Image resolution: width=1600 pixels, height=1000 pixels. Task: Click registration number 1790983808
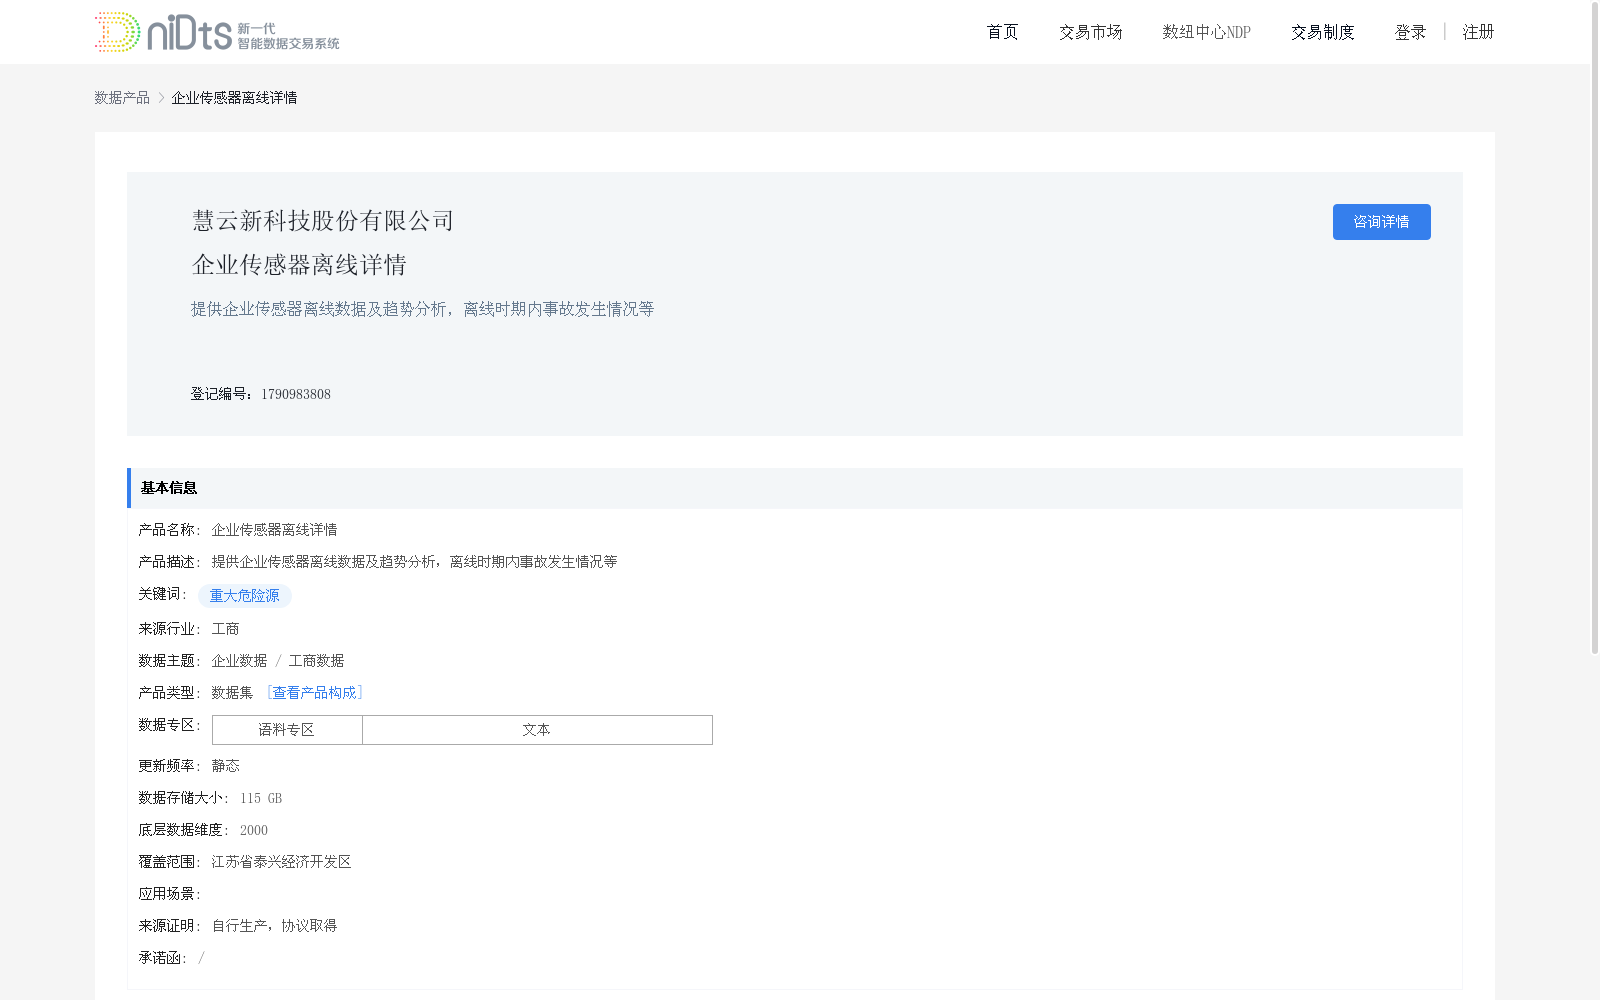tap(296, 394)
